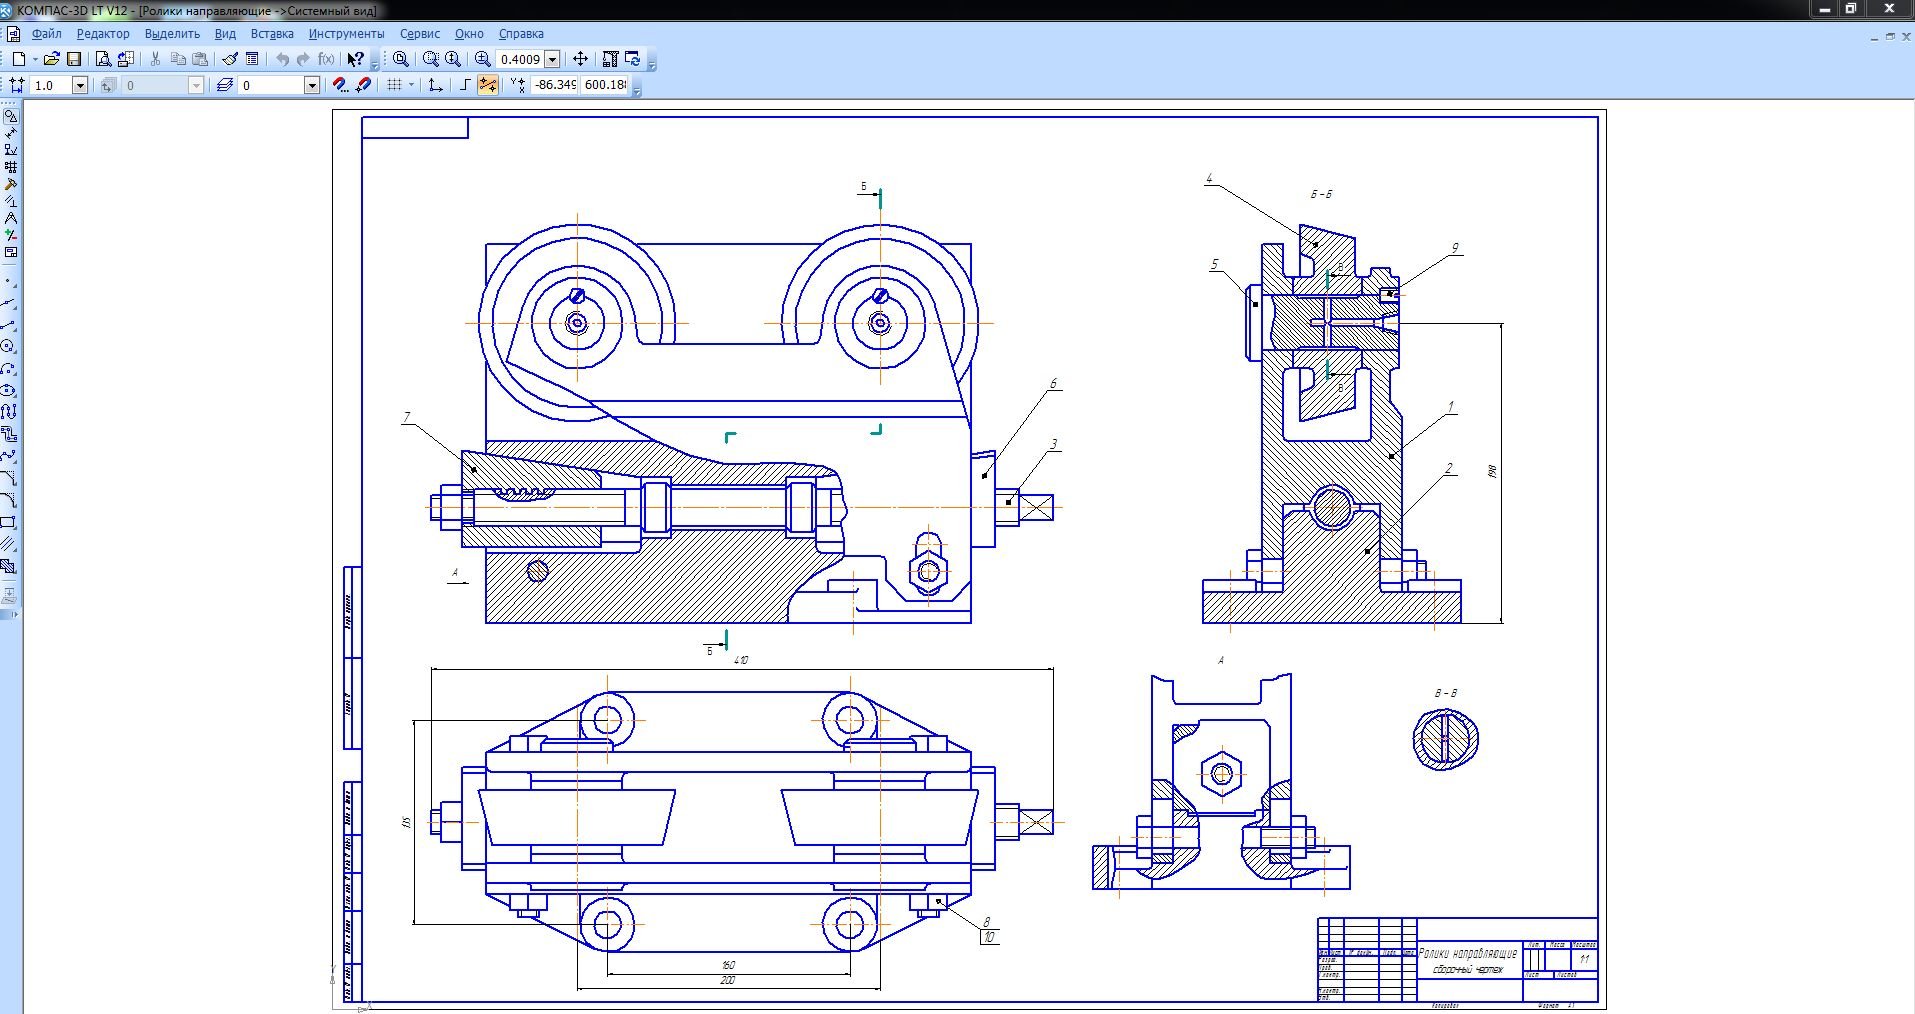
Task: Open the Инструменты menu
Action: click(346, 33)
